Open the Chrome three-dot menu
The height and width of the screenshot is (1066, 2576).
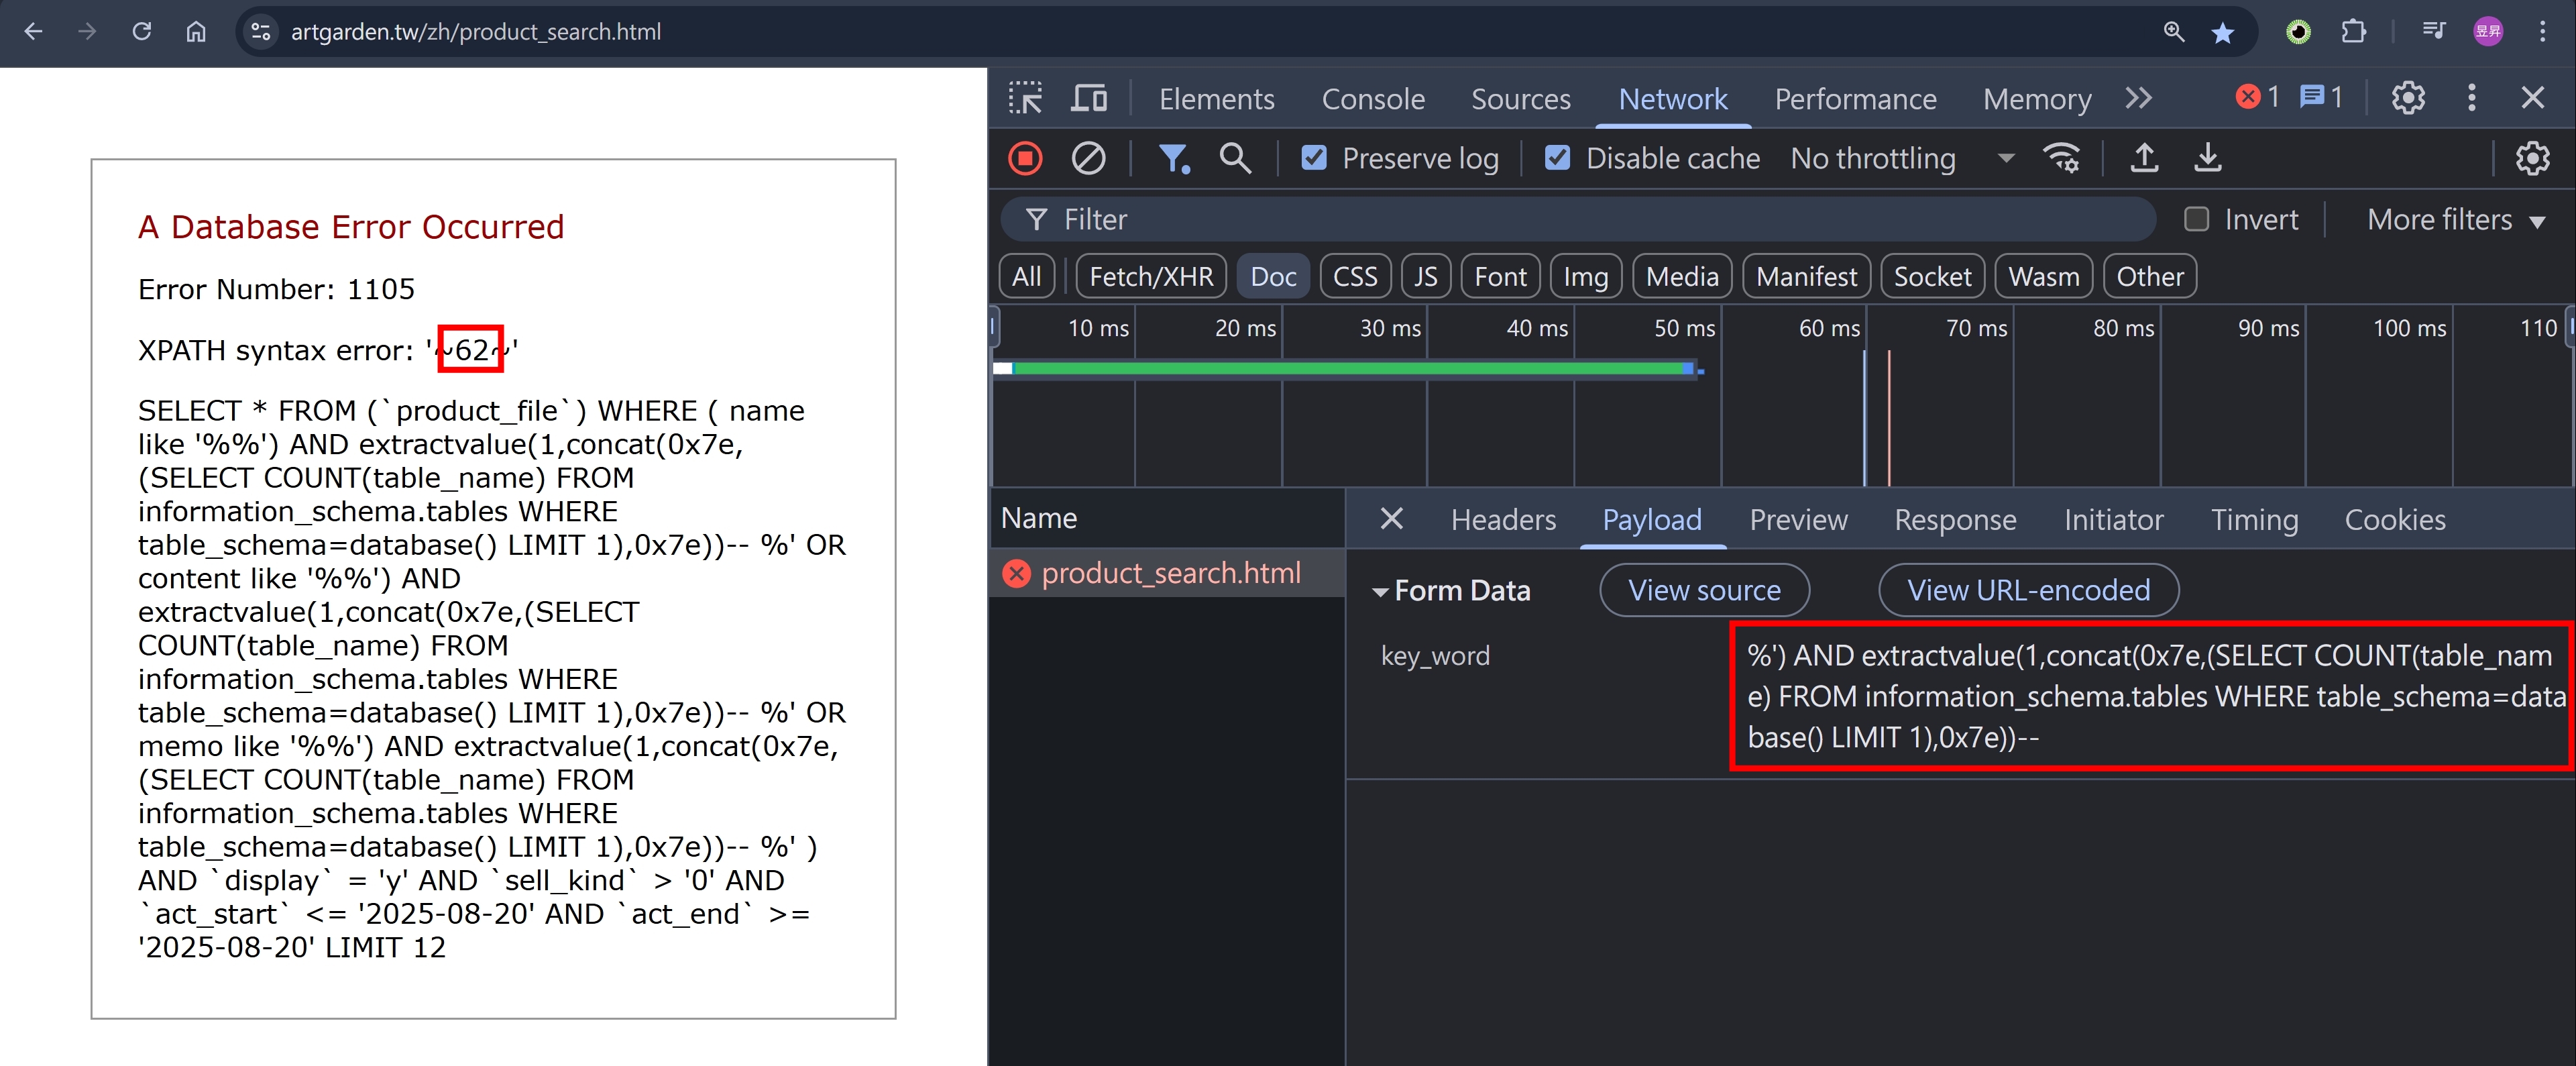2543,32
